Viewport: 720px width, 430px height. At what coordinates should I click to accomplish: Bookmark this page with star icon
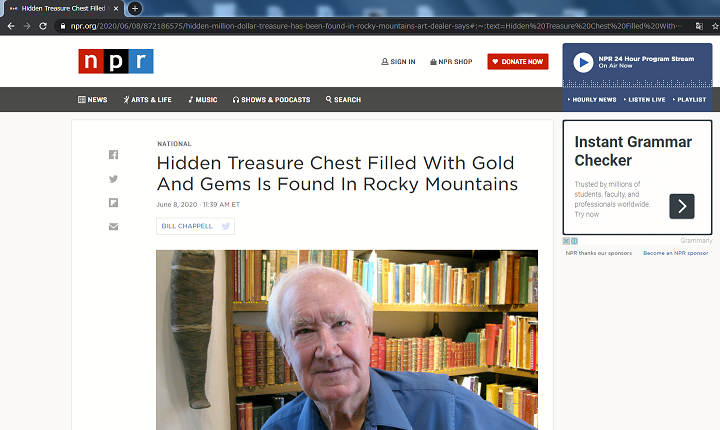(x=715, y=26)
